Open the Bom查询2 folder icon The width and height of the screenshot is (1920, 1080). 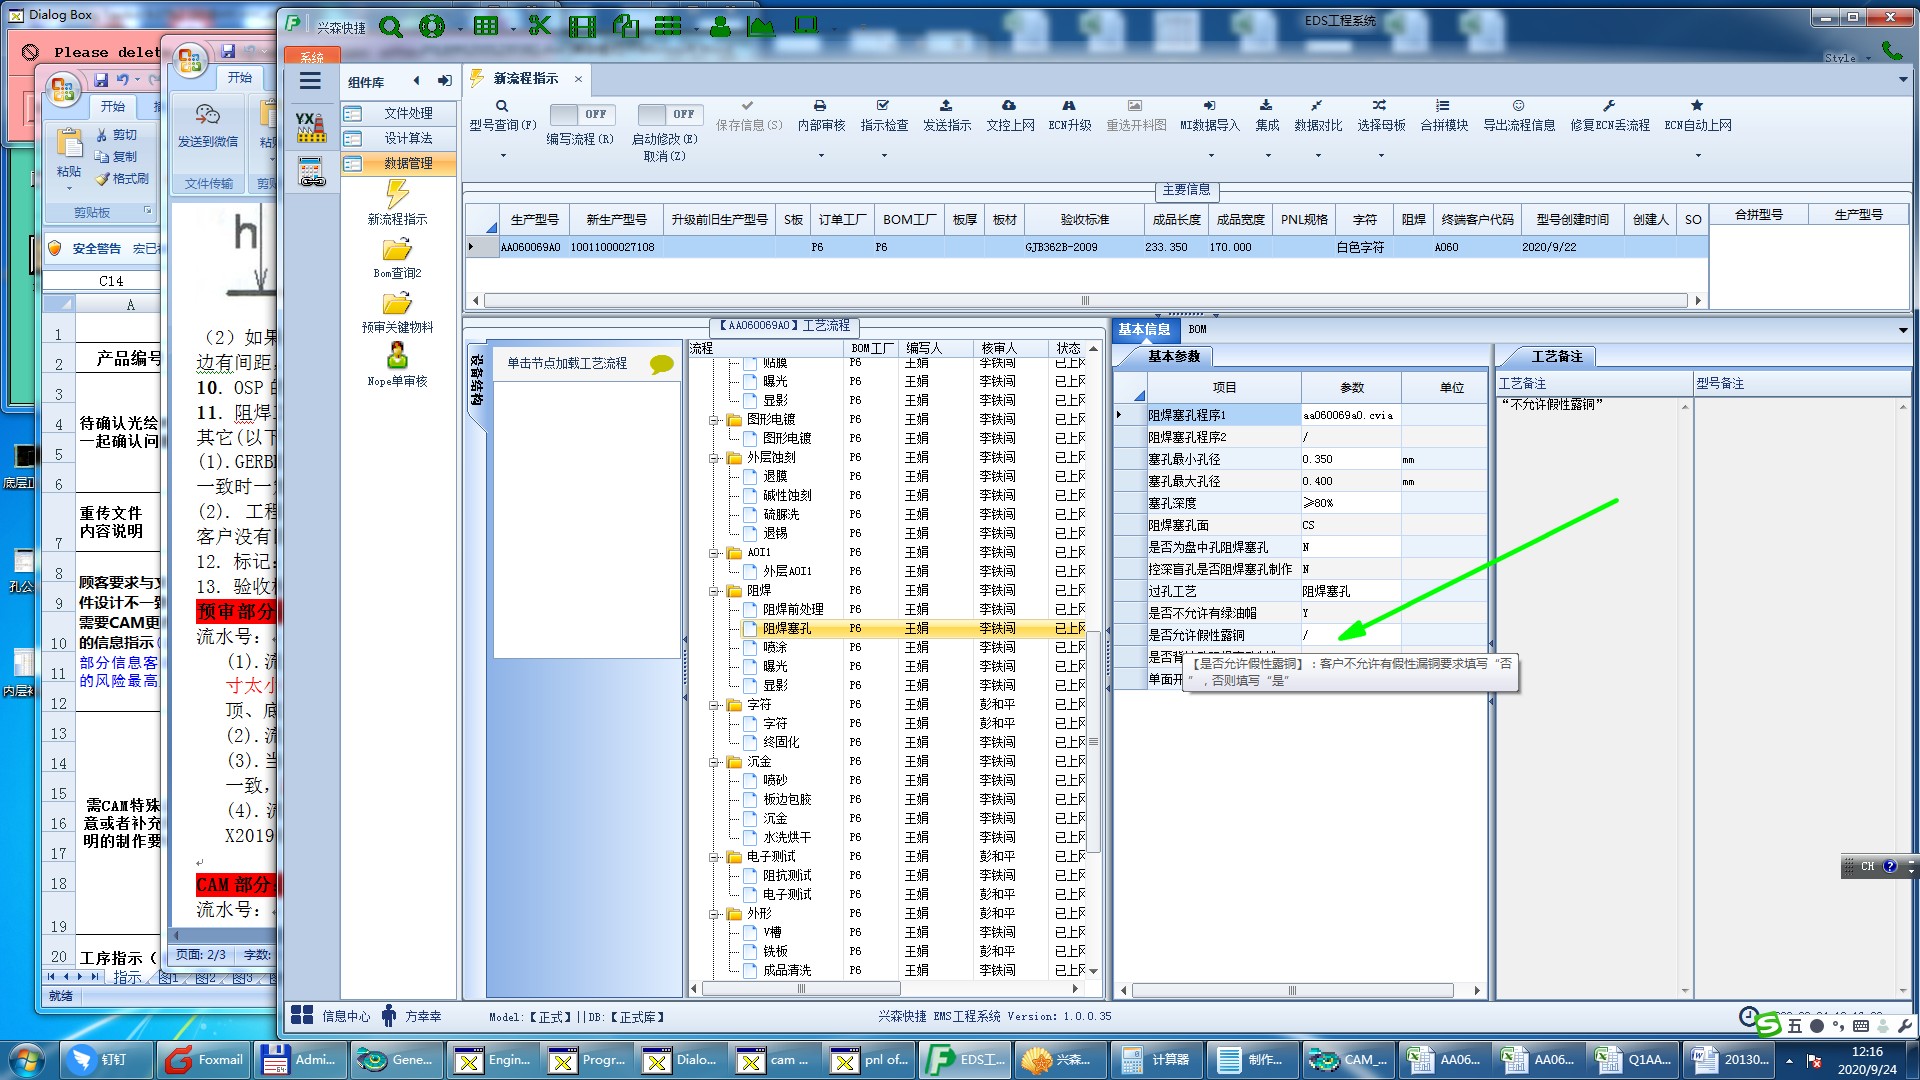(397, 249)
